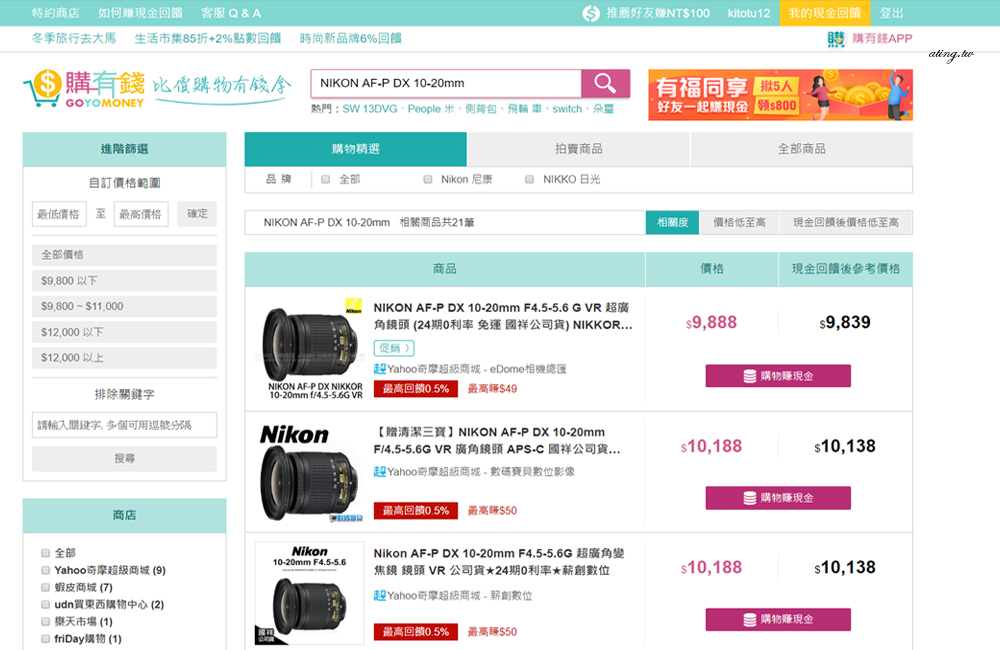Sort by 現金回饋後價格低至高
The image size is (1000, 650).
(845, 222)
